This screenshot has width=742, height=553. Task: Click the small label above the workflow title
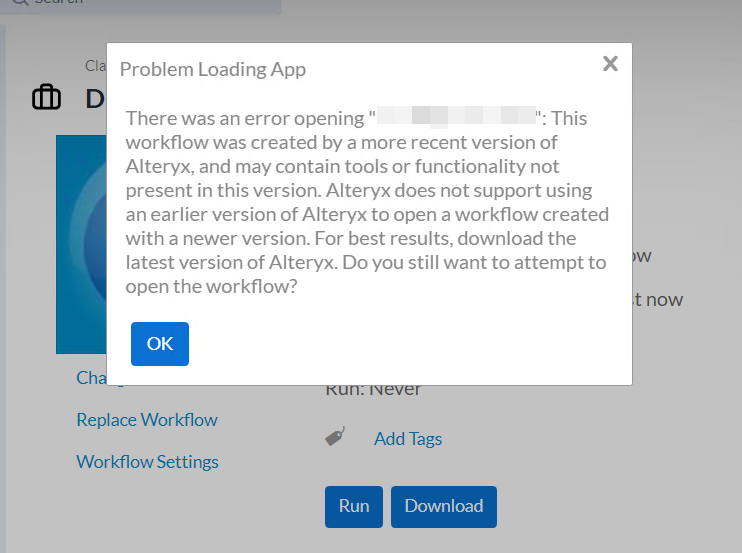(95, 66)
